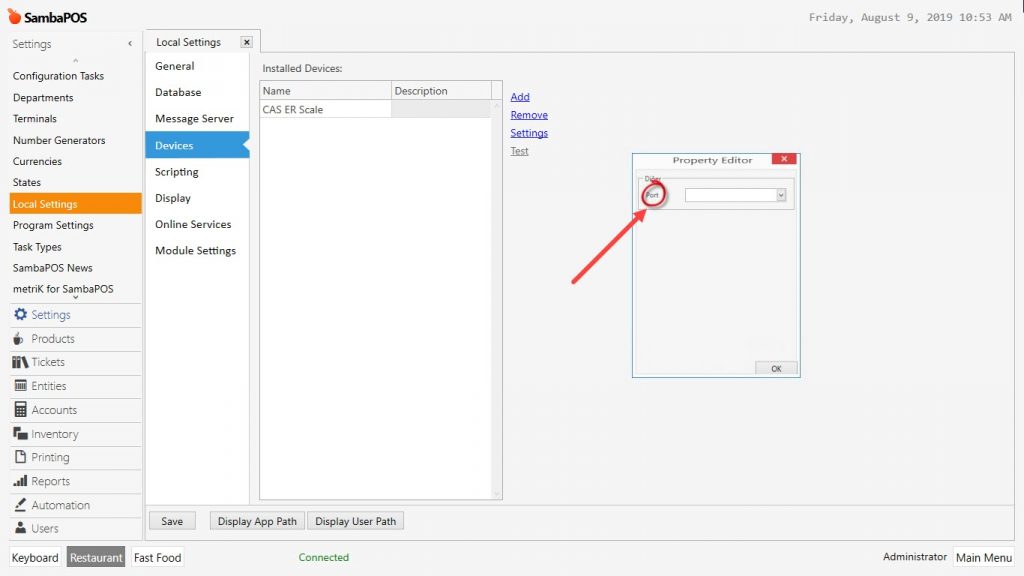This screenshot has width=1024, height=576.
Task: Switch to Fast Food department
Action: click(x=157, y=557)
